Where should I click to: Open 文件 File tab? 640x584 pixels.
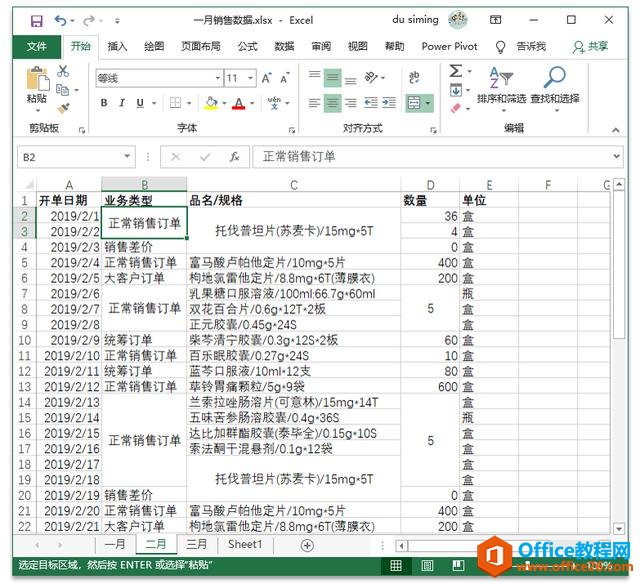click(x=37, y=47)
